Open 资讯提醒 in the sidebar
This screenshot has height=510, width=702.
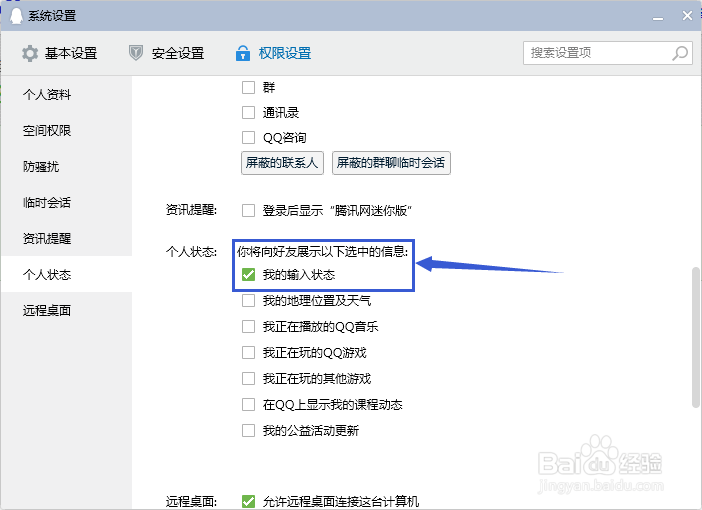click(66, 238)
